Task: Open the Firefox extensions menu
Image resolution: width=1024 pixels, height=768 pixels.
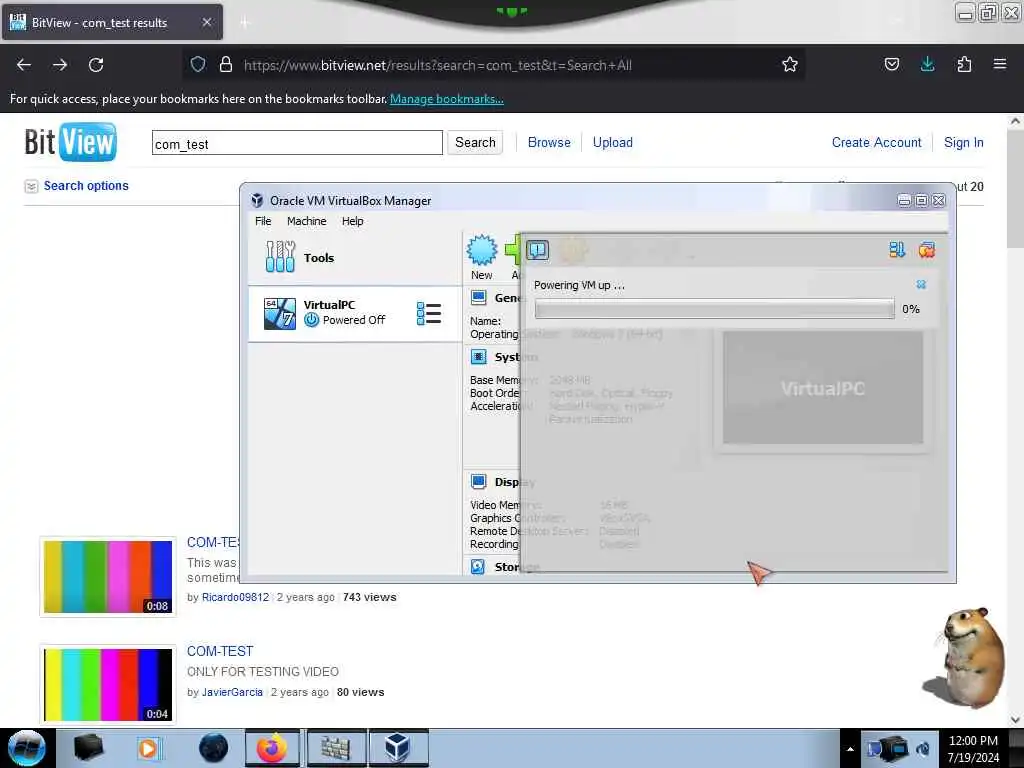Action: 964,64
